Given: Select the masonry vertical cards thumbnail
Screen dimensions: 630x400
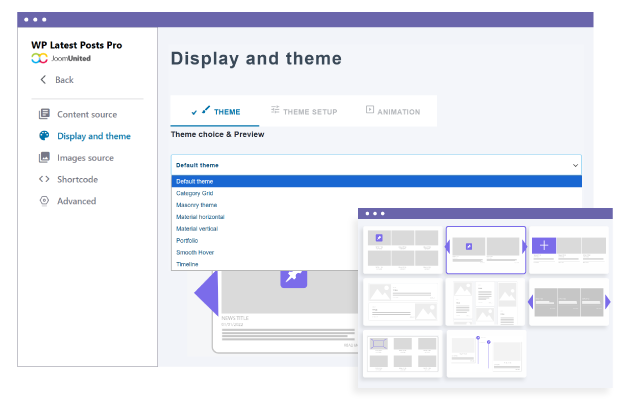Looking at the screenshot, I should point(486,302).
